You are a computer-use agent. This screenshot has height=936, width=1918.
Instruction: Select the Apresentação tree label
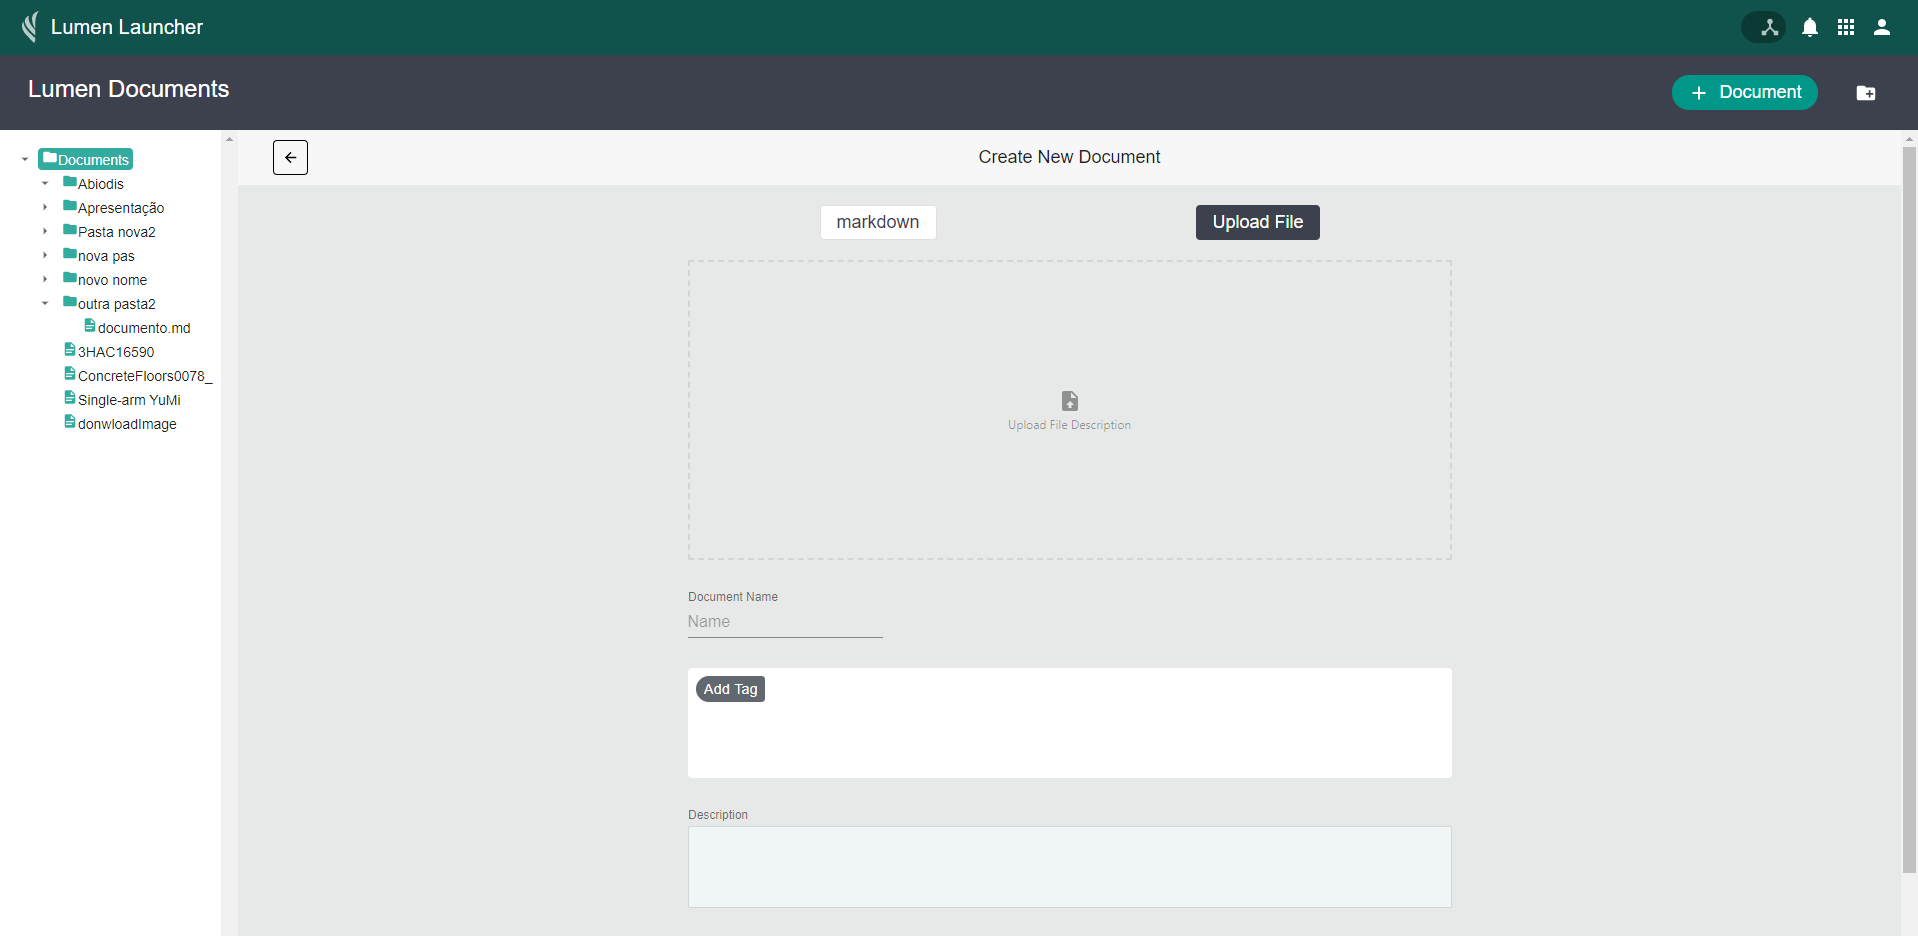click(121, 208)
